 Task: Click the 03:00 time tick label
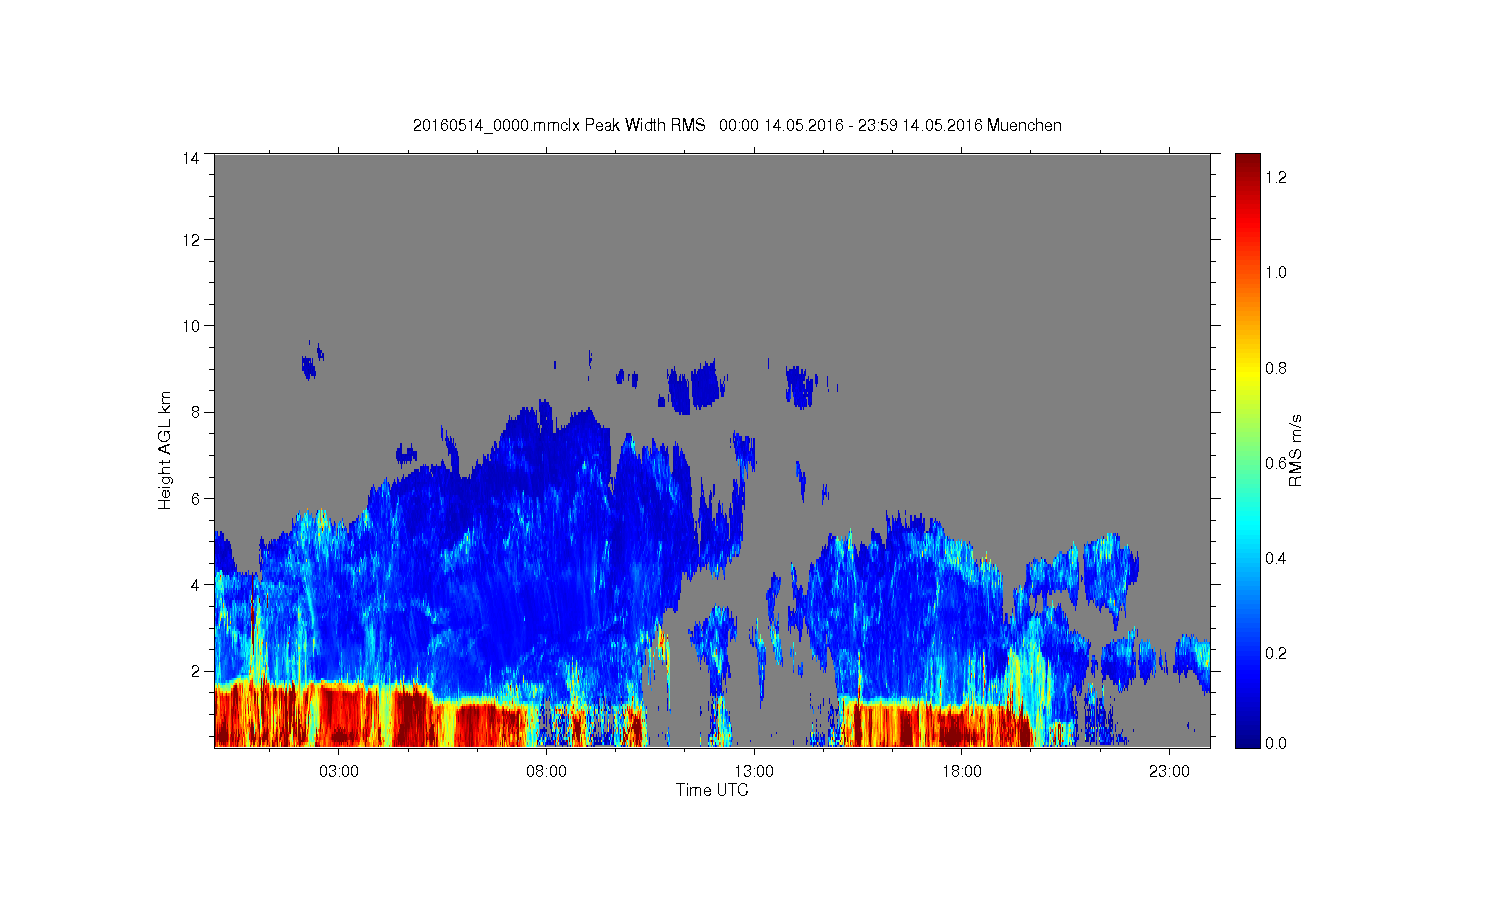coord(339,772)
